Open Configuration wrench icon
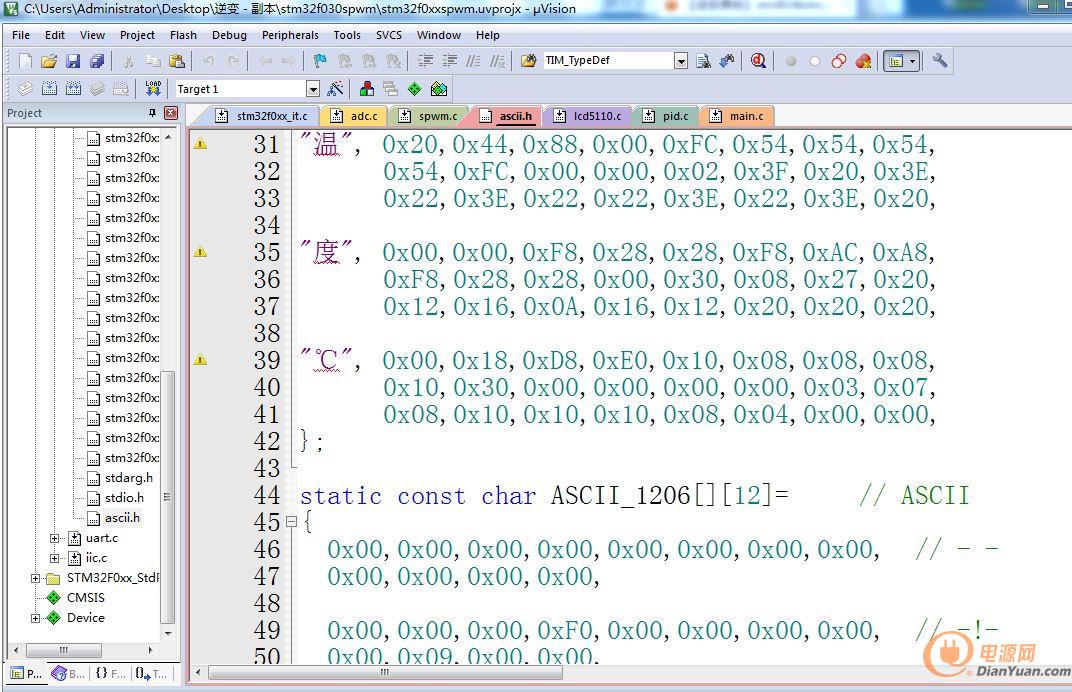Image resolution: width=1072 pixels, height=692 pixels. pos(940,61)
